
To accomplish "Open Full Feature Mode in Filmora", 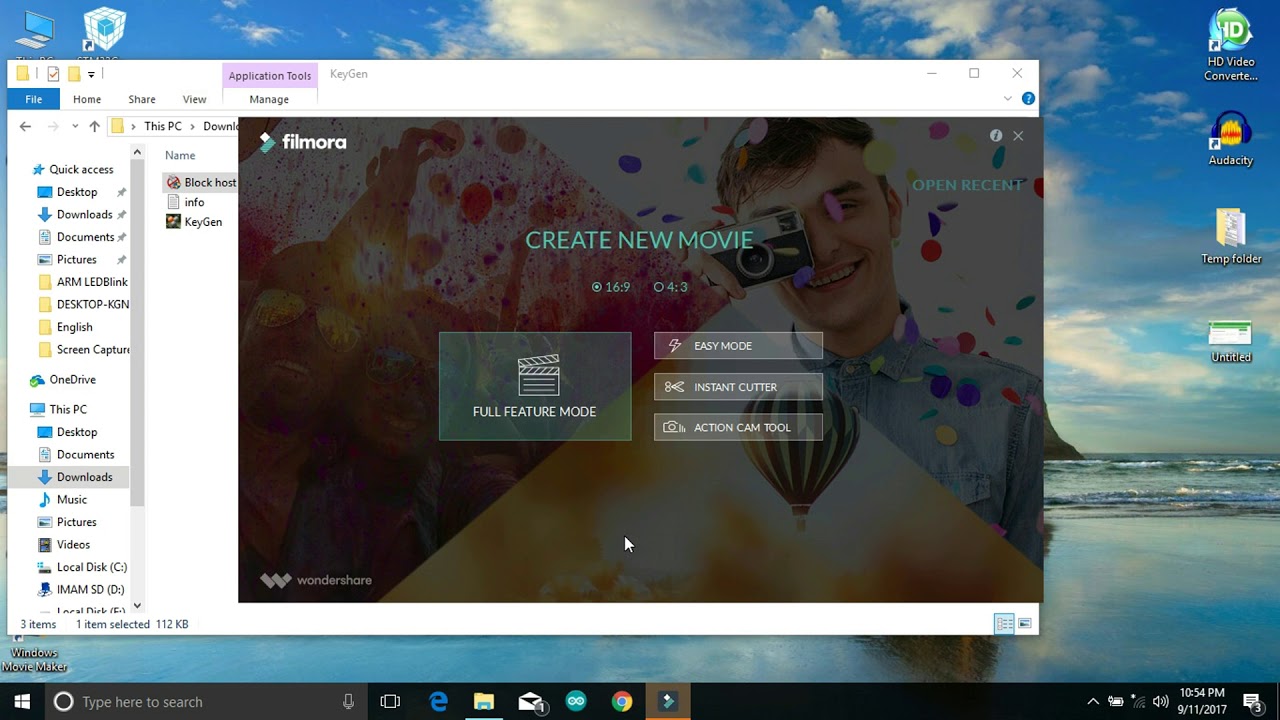I will pyautogui.click(x=535, y=386).
